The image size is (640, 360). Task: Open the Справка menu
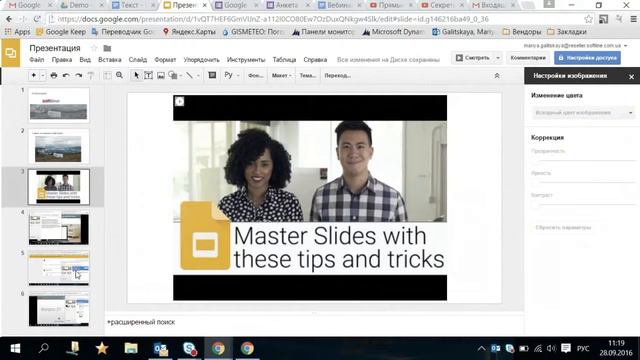315,60
